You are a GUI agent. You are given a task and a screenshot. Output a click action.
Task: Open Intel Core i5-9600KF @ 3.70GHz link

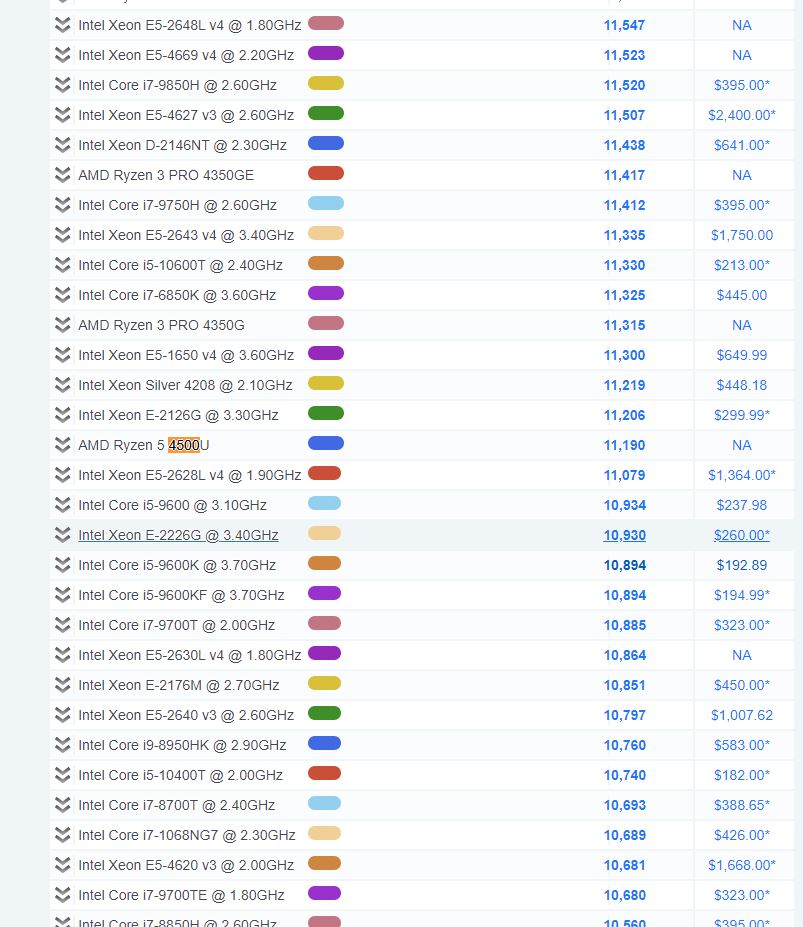[181, 595]
